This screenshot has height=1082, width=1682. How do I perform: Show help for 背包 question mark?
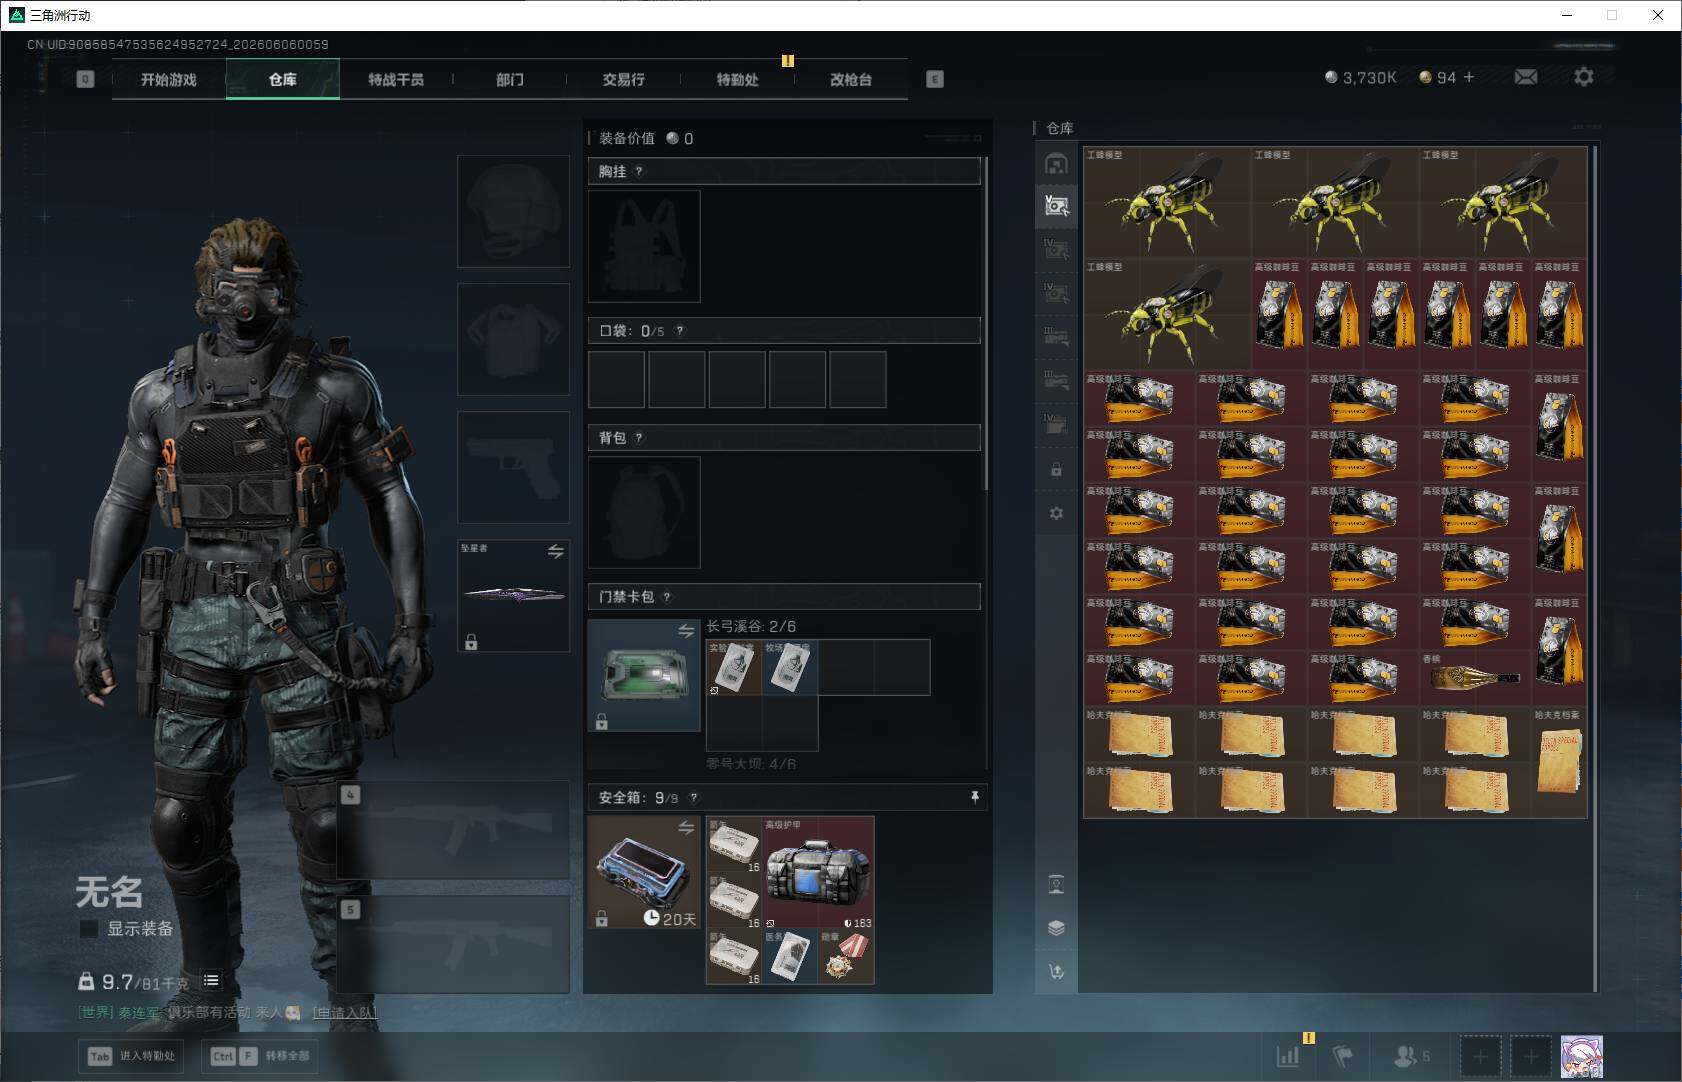click(x=639, y=437)
